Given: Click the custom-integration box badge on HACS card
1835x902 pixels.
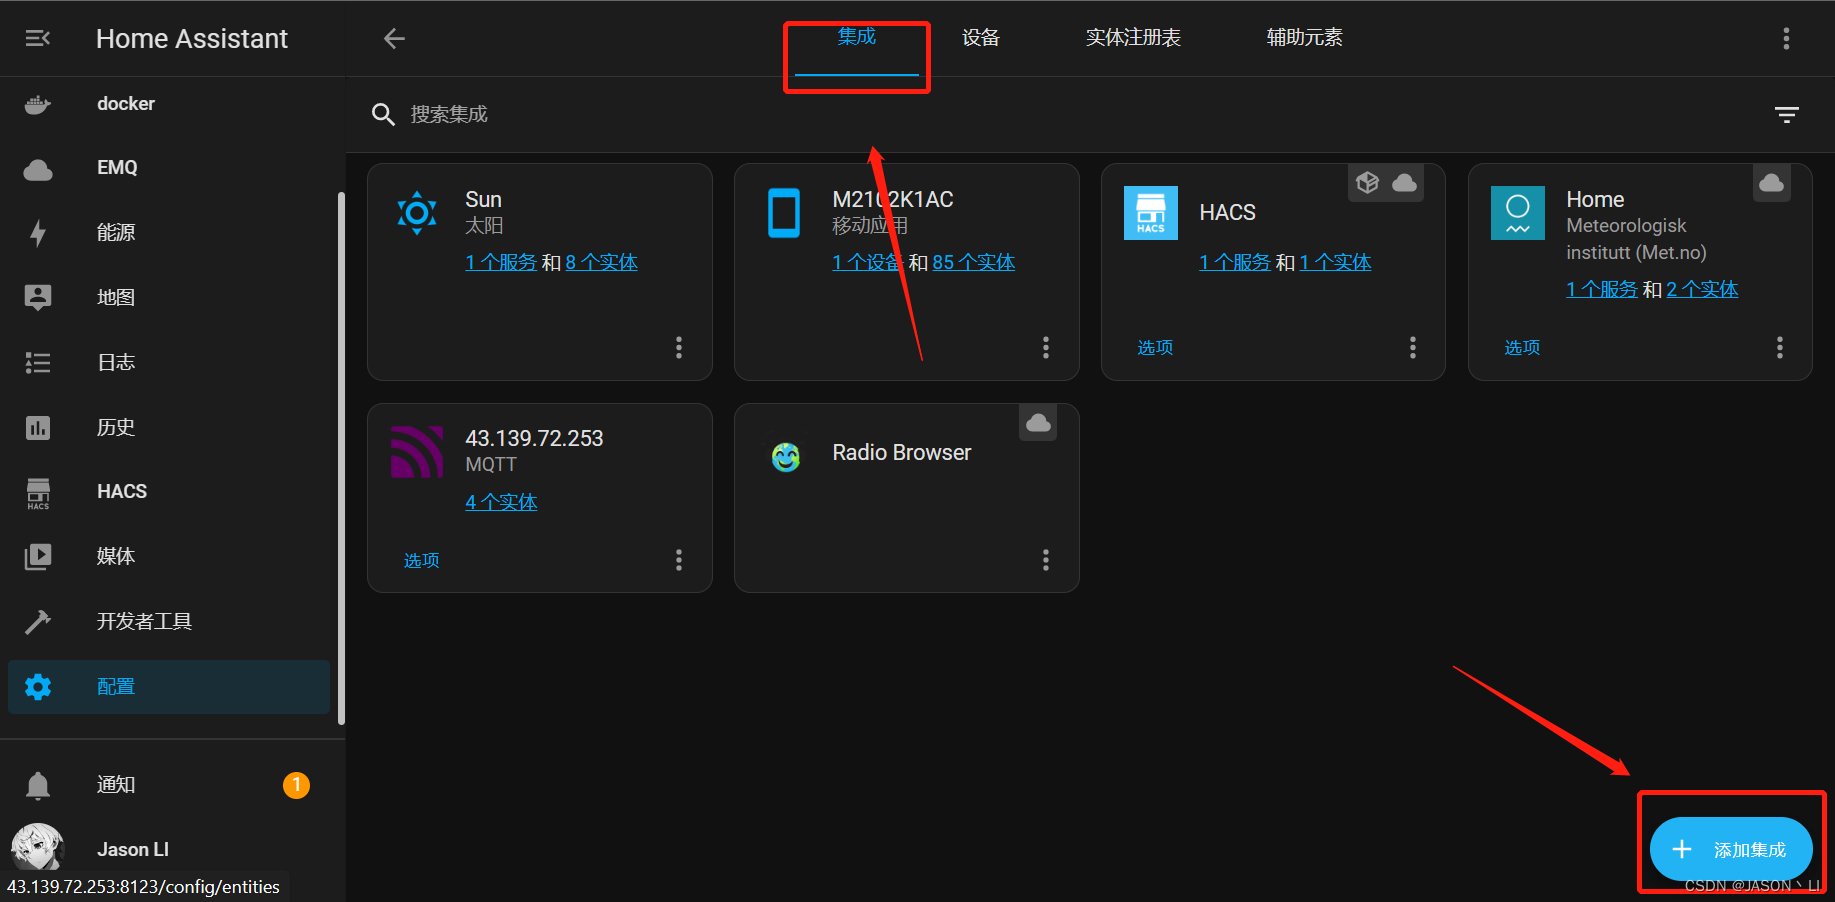Looking at the screenshot, I should 1367,182.
